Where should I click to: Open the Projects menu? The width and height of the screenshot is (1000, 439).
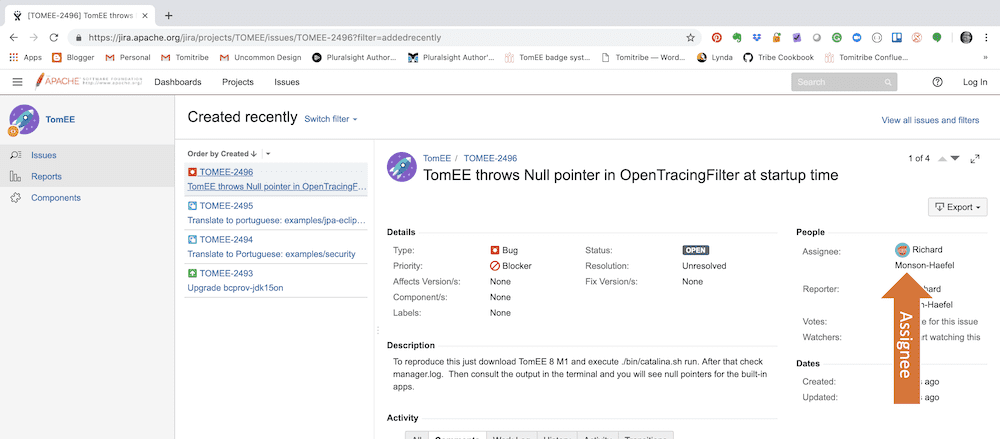click(238, 82)
